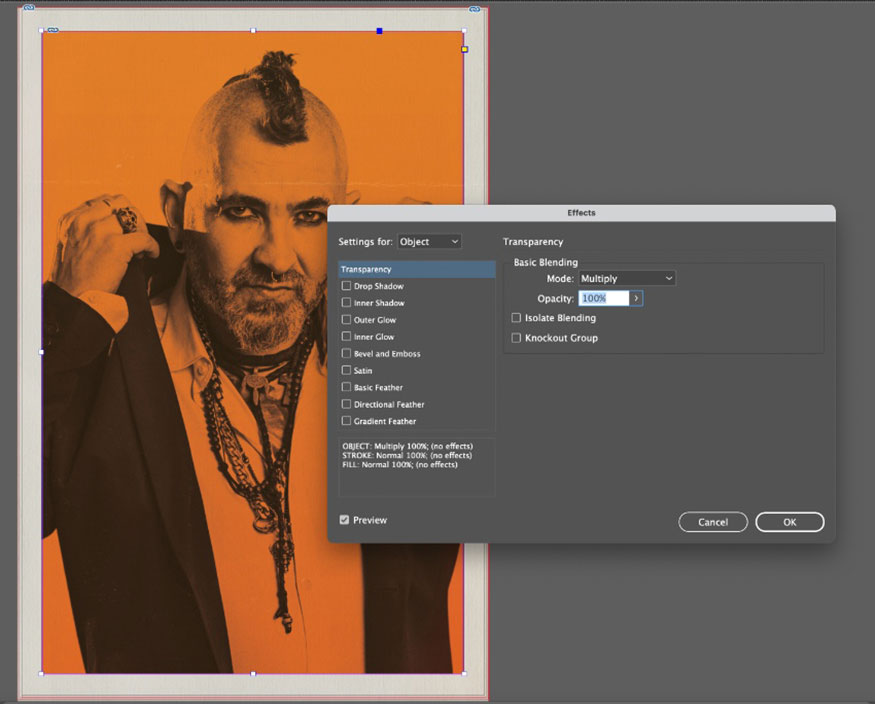Enable the Basic Feather checkbox
This screenshot has width=875, height=704.
coord(346,387)
